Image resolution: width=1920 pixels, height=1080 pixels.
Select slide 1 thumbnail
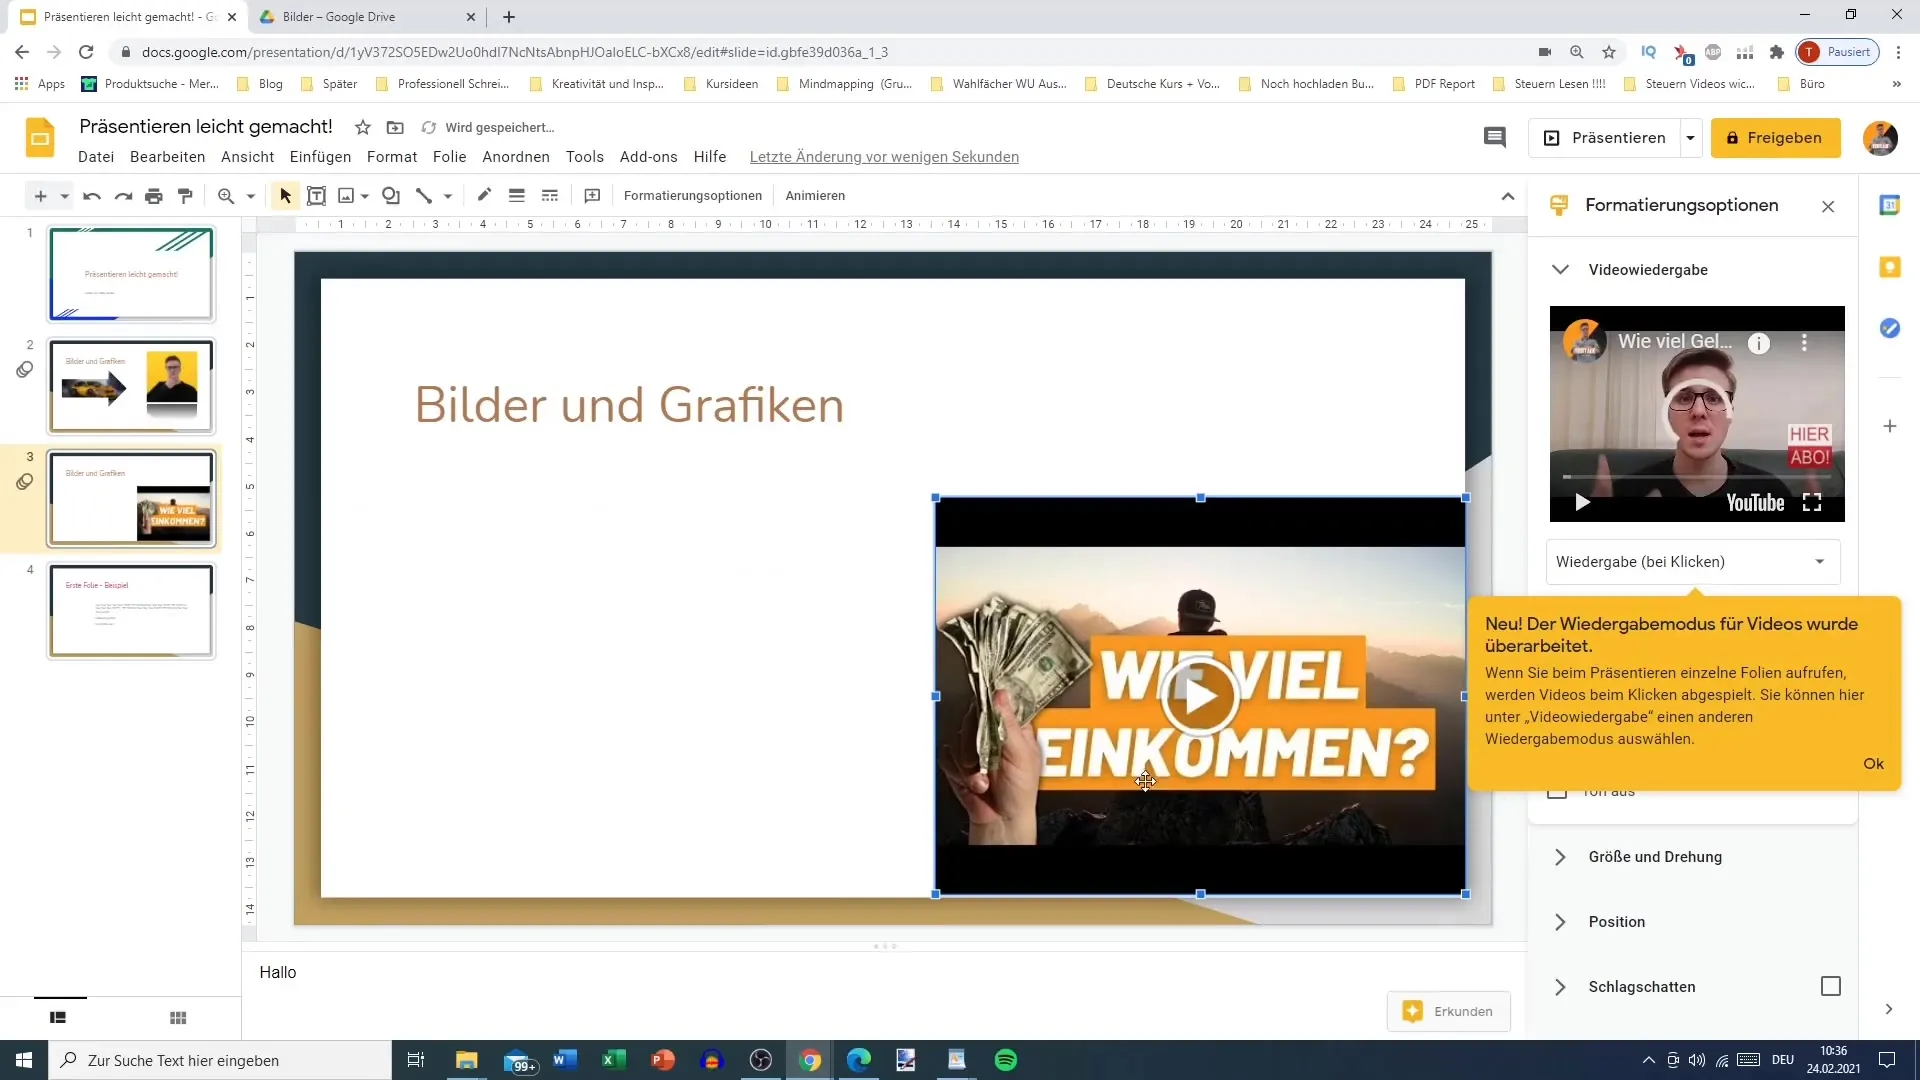tap(131, 274)
